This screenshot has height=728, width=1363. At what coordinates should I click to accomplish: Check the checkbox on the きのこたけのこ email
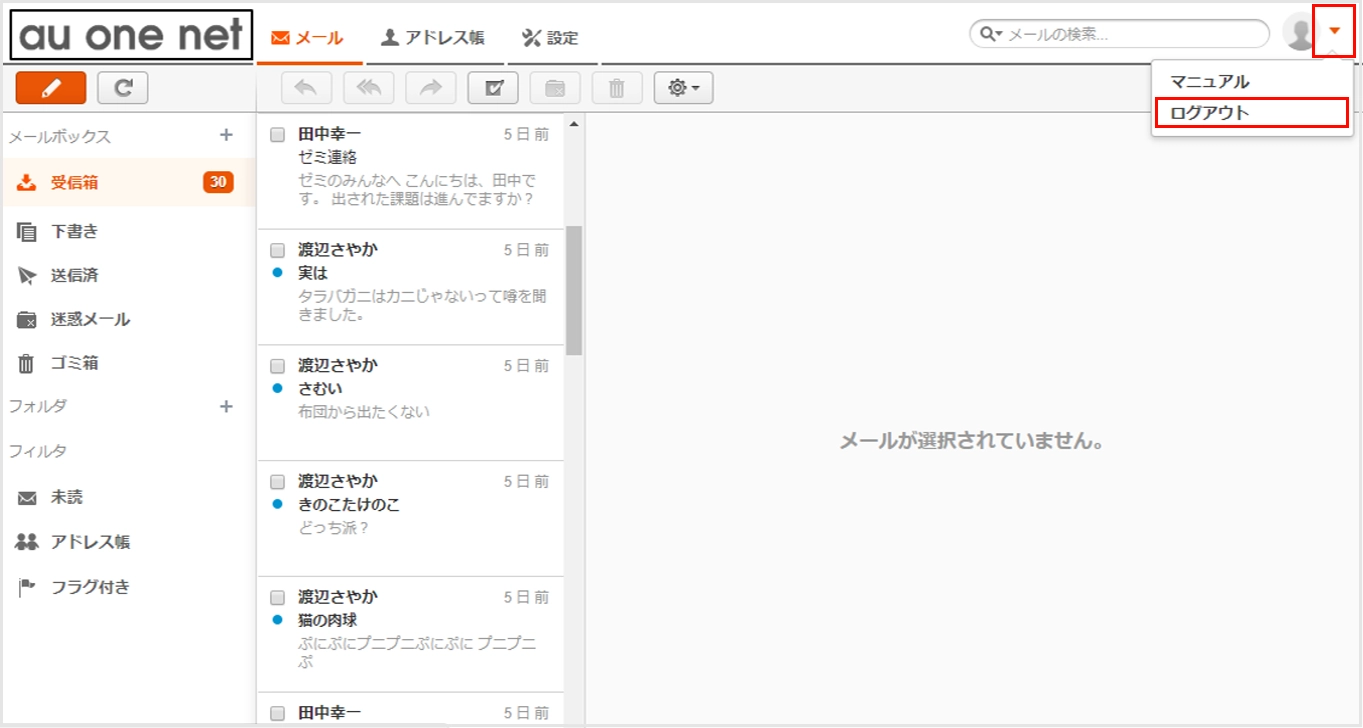coord(277,480)
